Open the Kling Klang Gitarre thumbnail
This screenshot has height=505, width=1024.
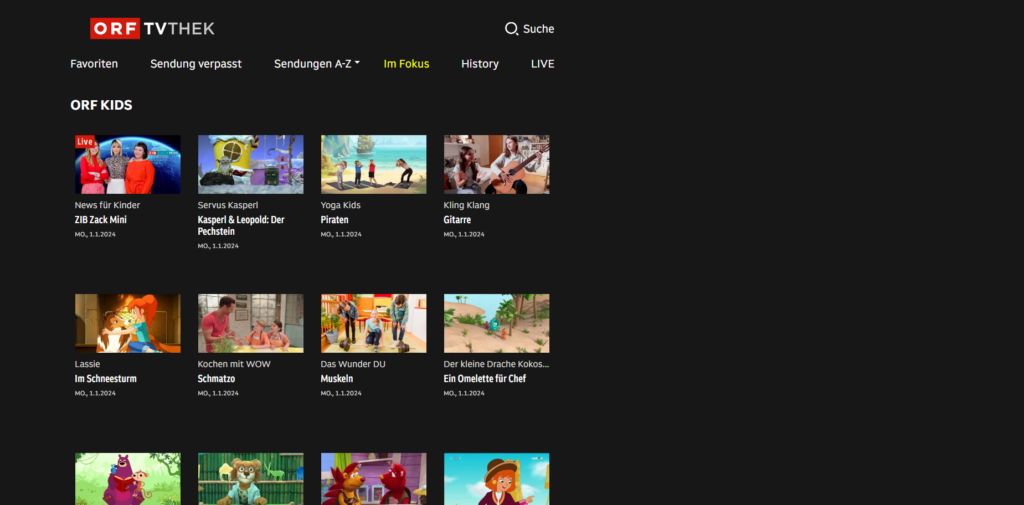coord(496,165)
